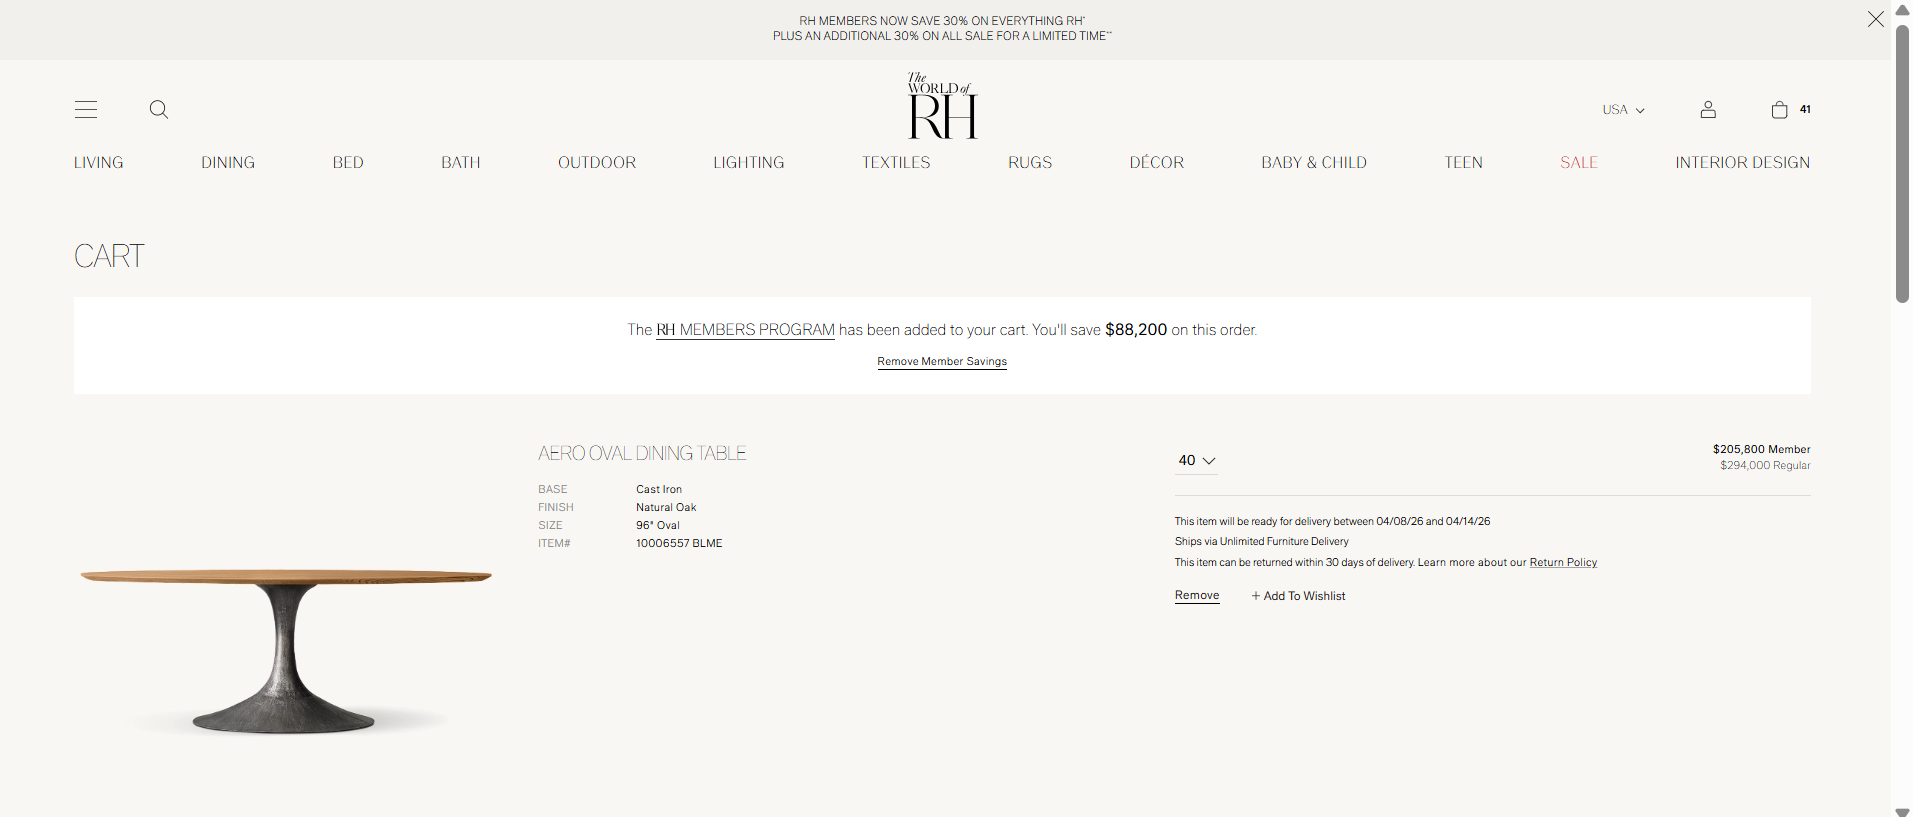Open the Living category menu
1913x817 pixels.
[x=98, y=163]
